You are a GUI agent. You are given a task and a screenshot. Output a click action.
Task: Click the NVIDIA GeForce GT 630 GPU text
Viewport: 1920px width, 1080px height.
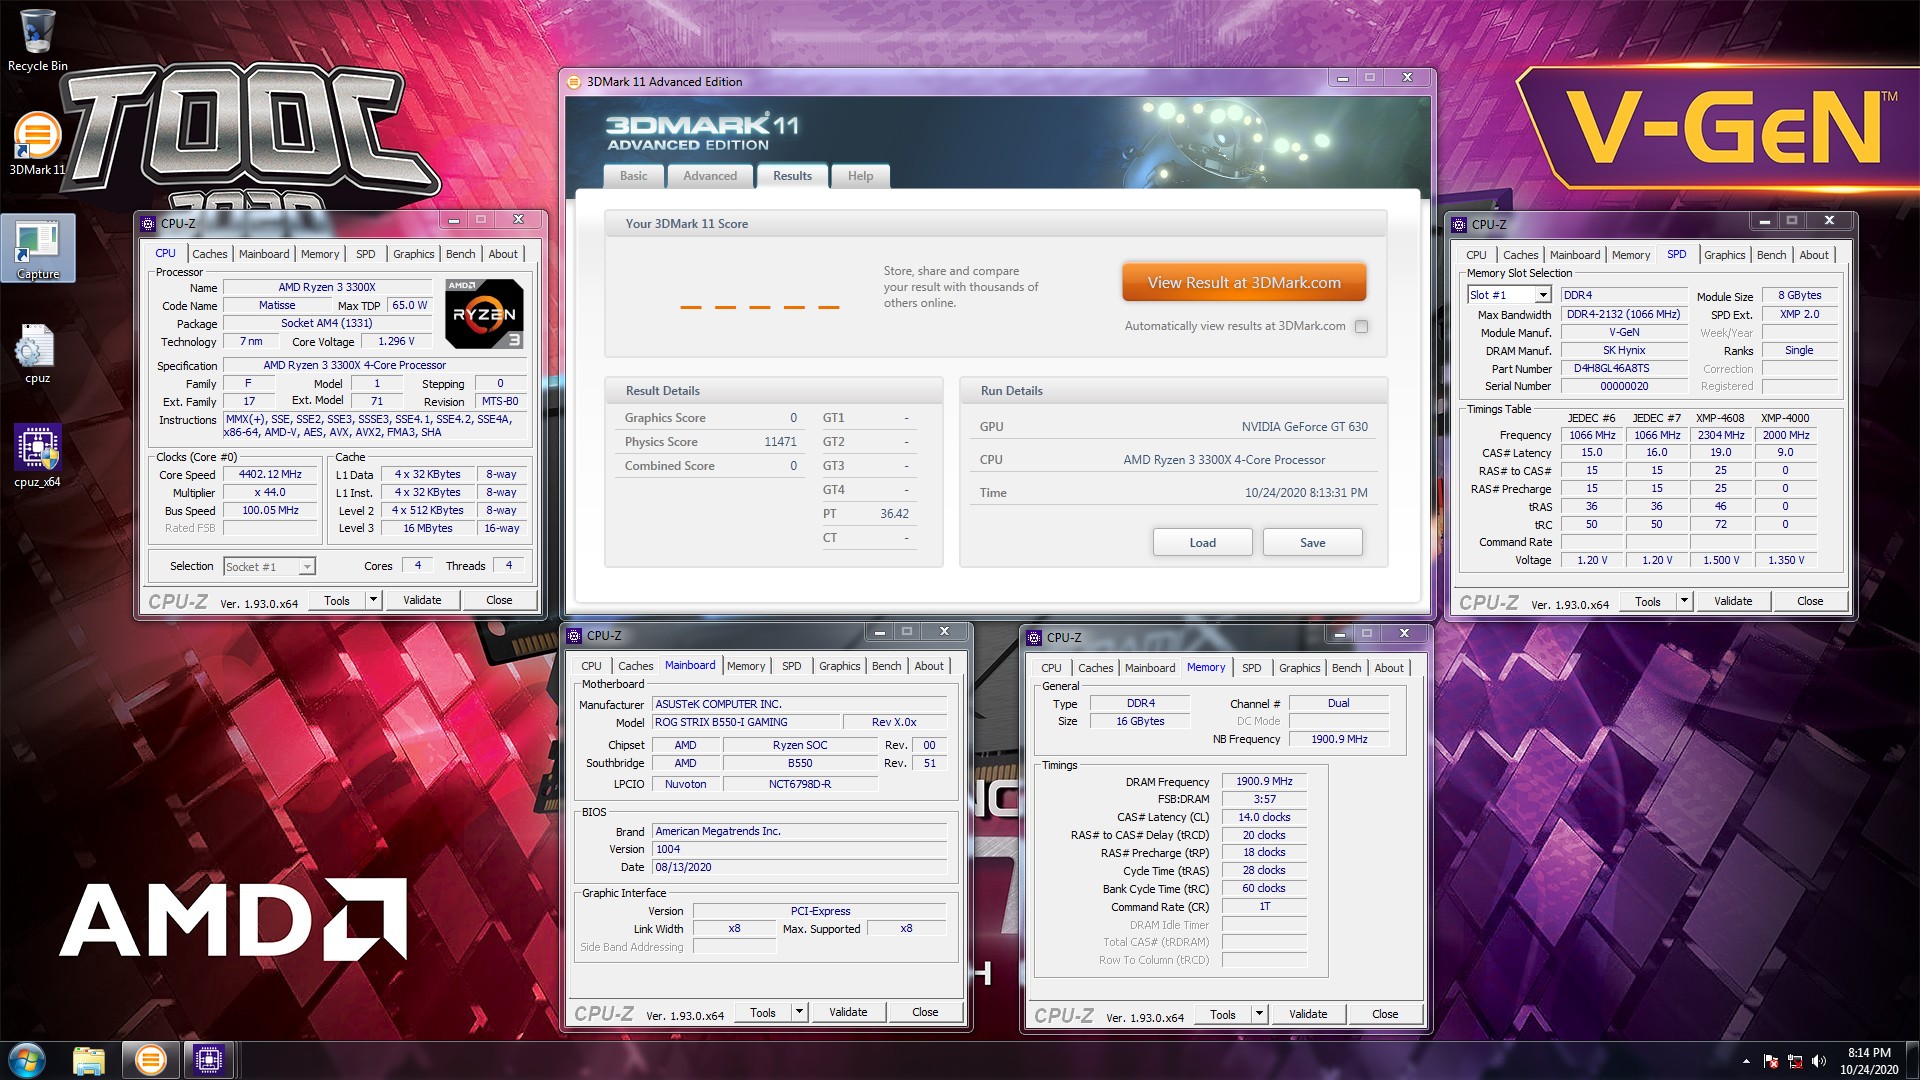(x=1304, y=427)
